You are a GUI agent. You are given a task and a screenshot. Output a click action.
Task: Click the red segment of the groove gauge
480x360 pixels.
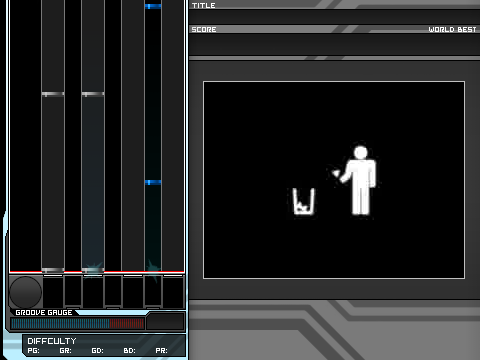(127, 323)
